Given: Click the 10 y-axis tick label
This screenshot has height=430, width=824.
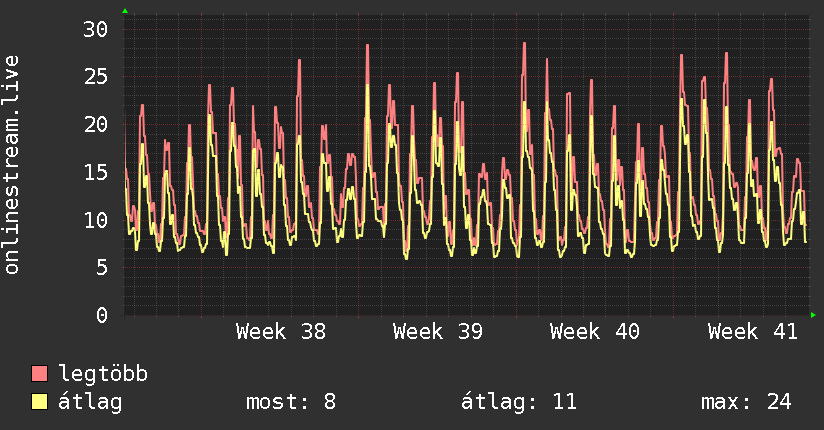Looking at the screenshot, I should [96, 220].
